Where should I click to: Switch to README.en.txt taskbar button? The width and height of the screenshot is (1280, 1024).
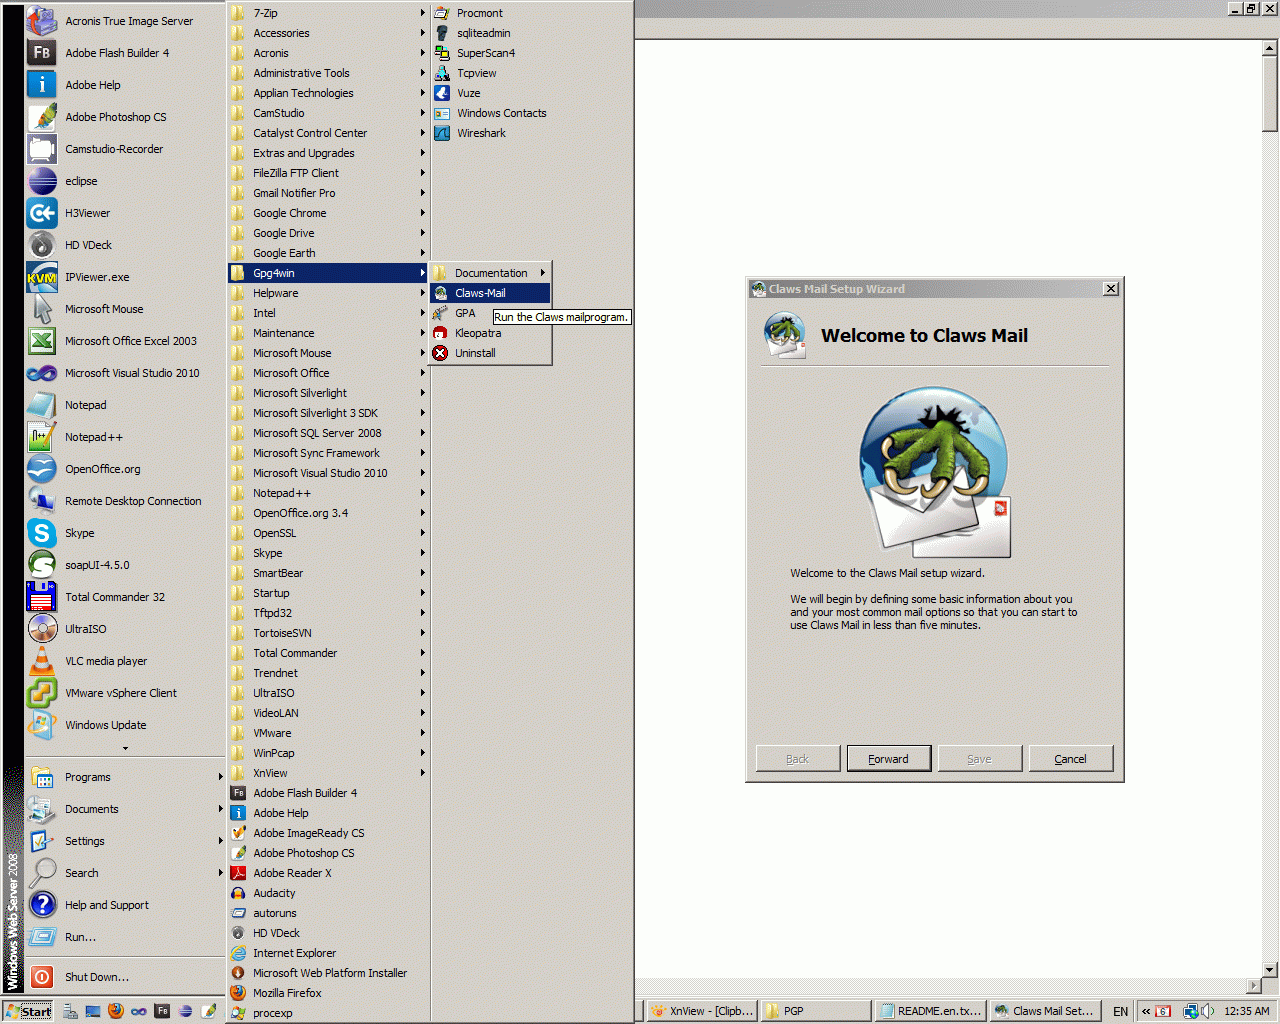tap(930, 1011)
